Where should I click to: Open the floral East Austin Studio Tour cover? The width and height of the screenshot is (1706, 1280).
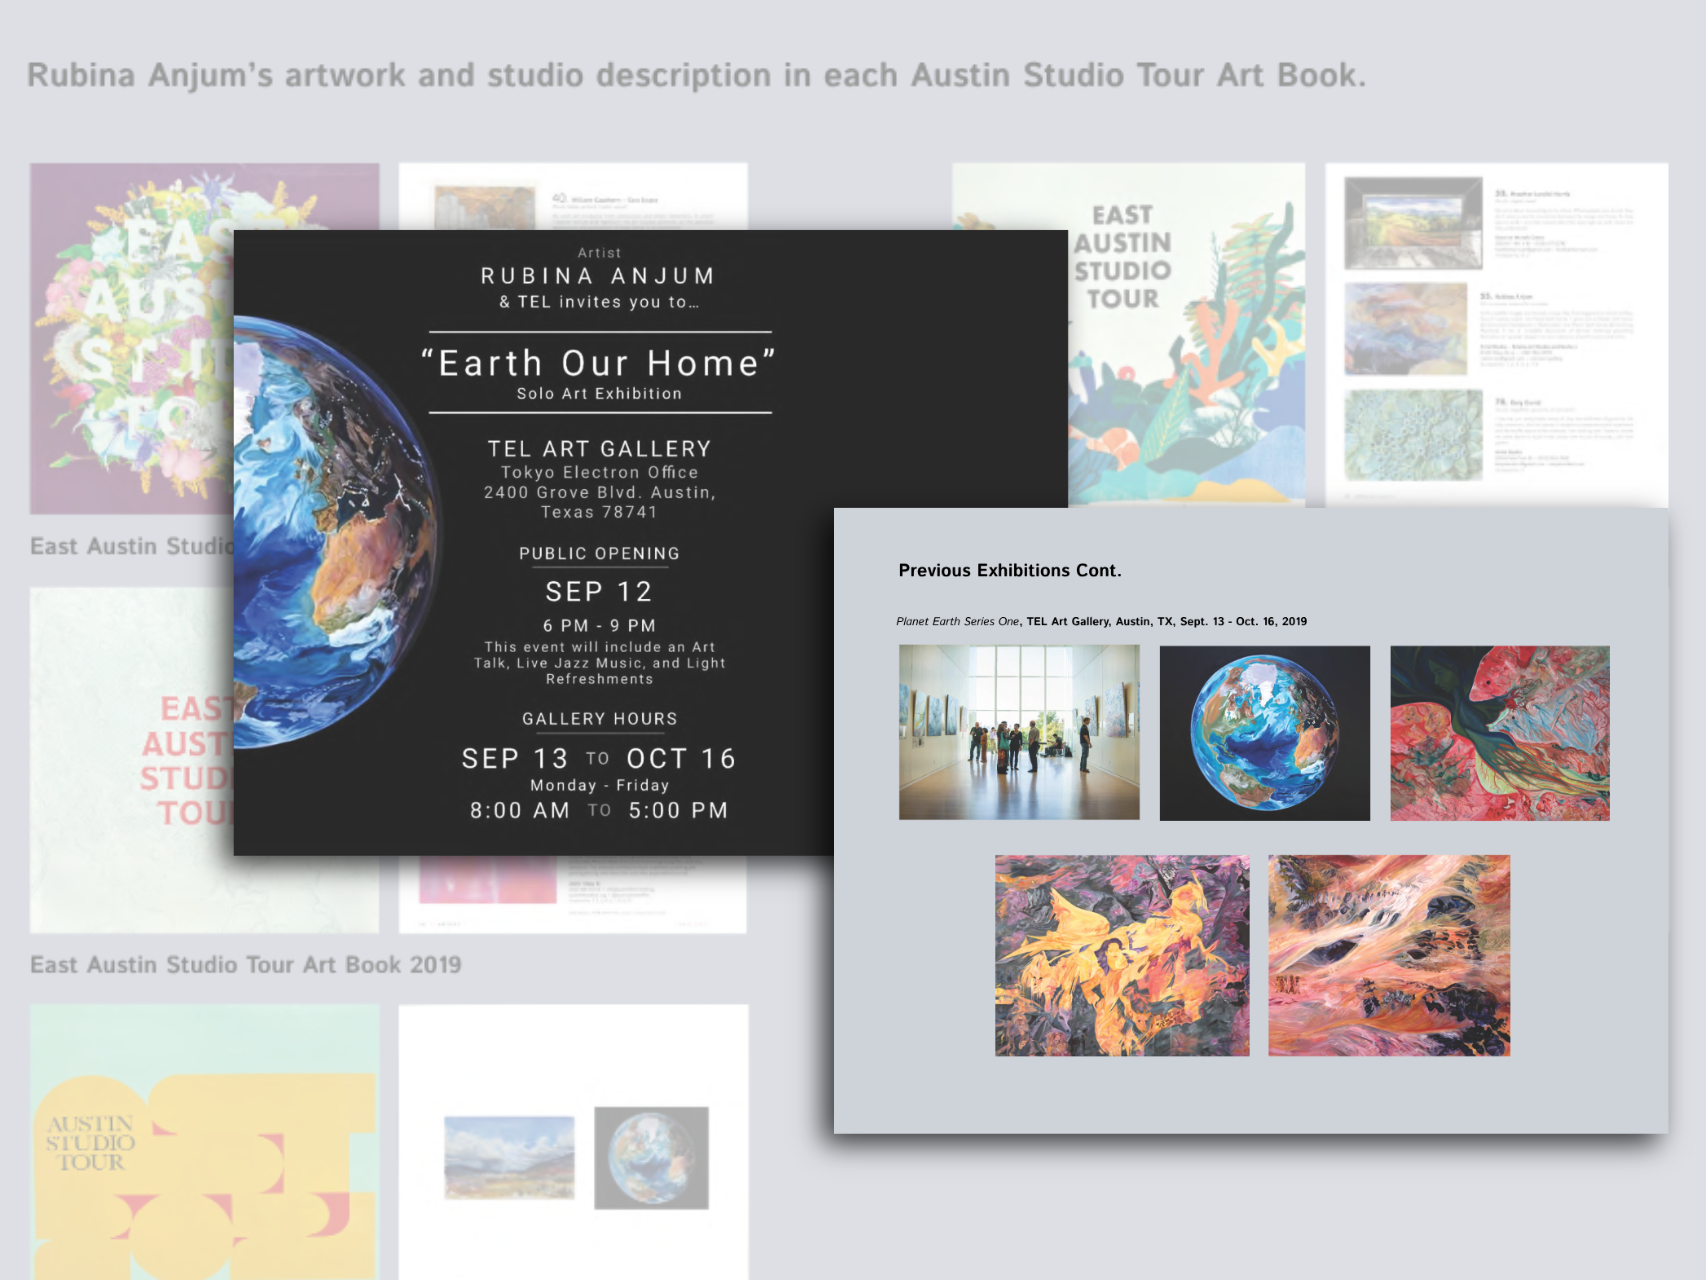coord(132,338)
